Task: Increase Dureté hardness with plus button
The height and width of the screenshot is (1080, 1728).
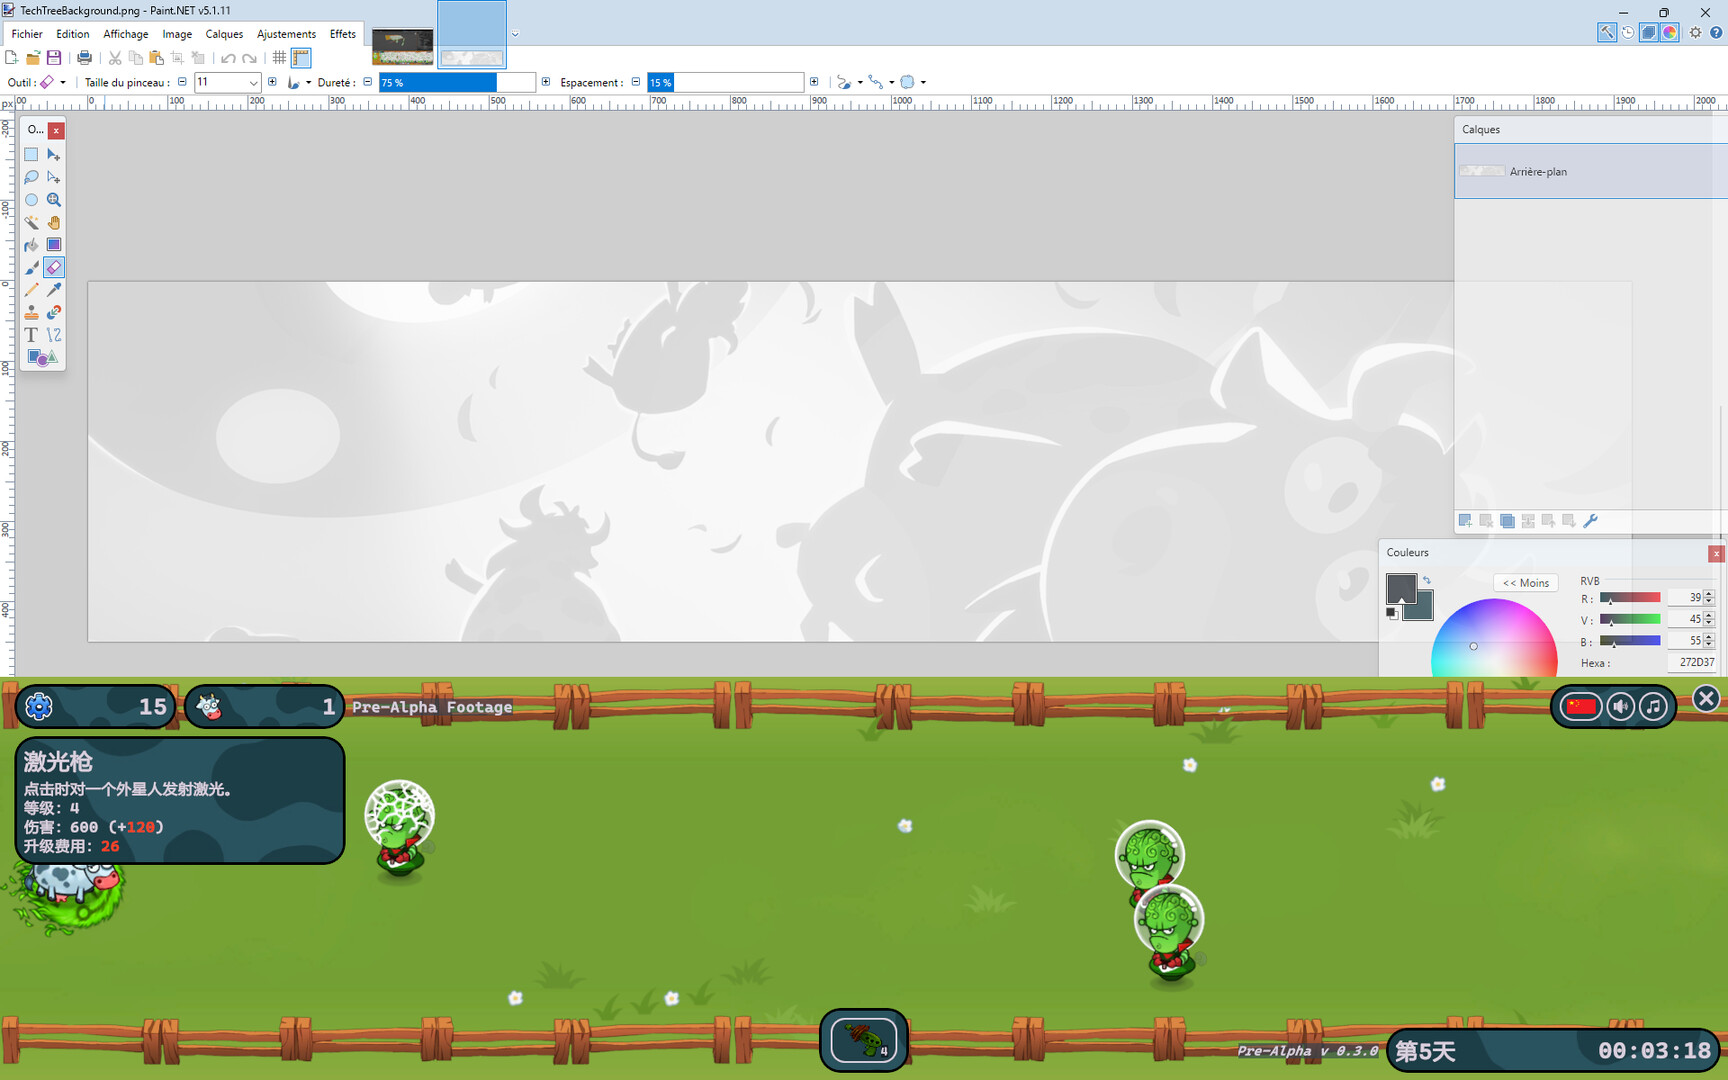Action: point(546,82)
